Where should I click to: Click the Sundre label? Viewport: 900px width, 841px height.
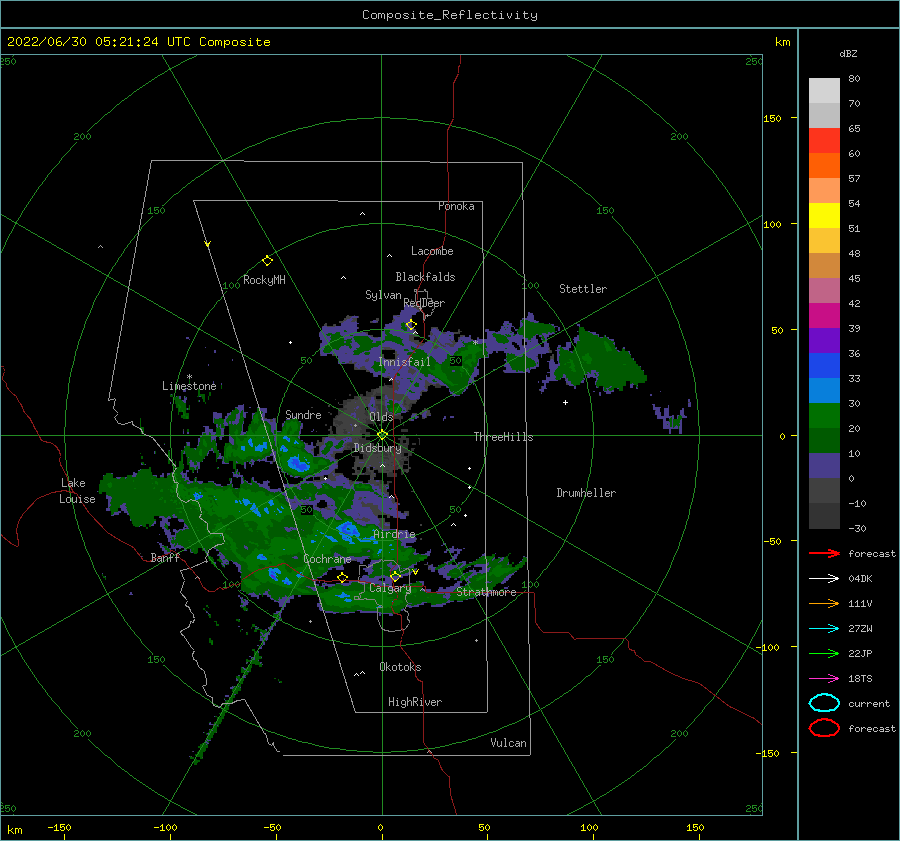pos(303,414)
